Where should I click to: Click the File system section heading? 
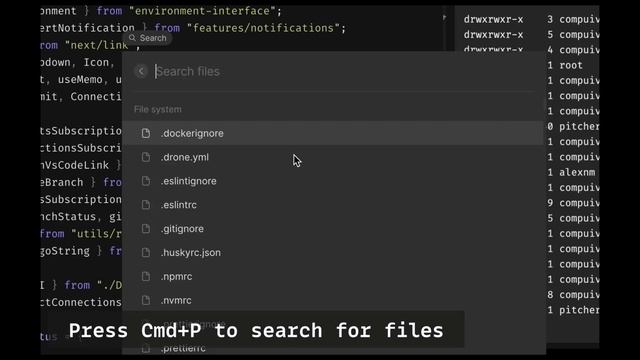click(158, 109)
